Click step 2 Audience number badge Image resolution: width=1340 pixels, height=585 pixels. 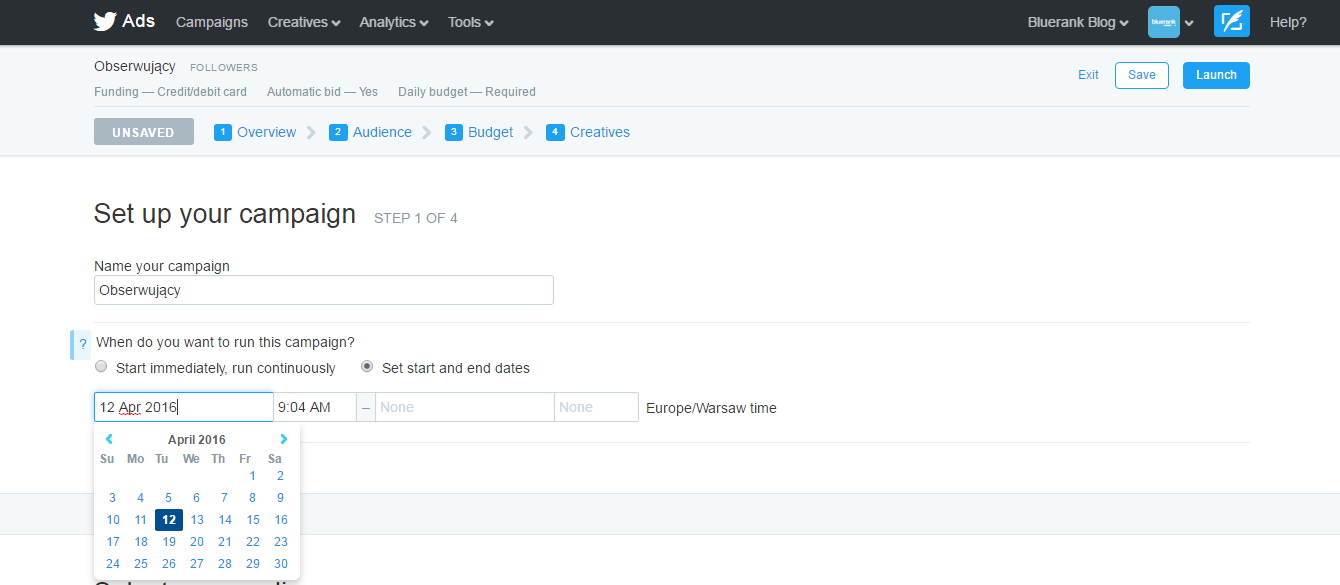[x=338, y=132]
